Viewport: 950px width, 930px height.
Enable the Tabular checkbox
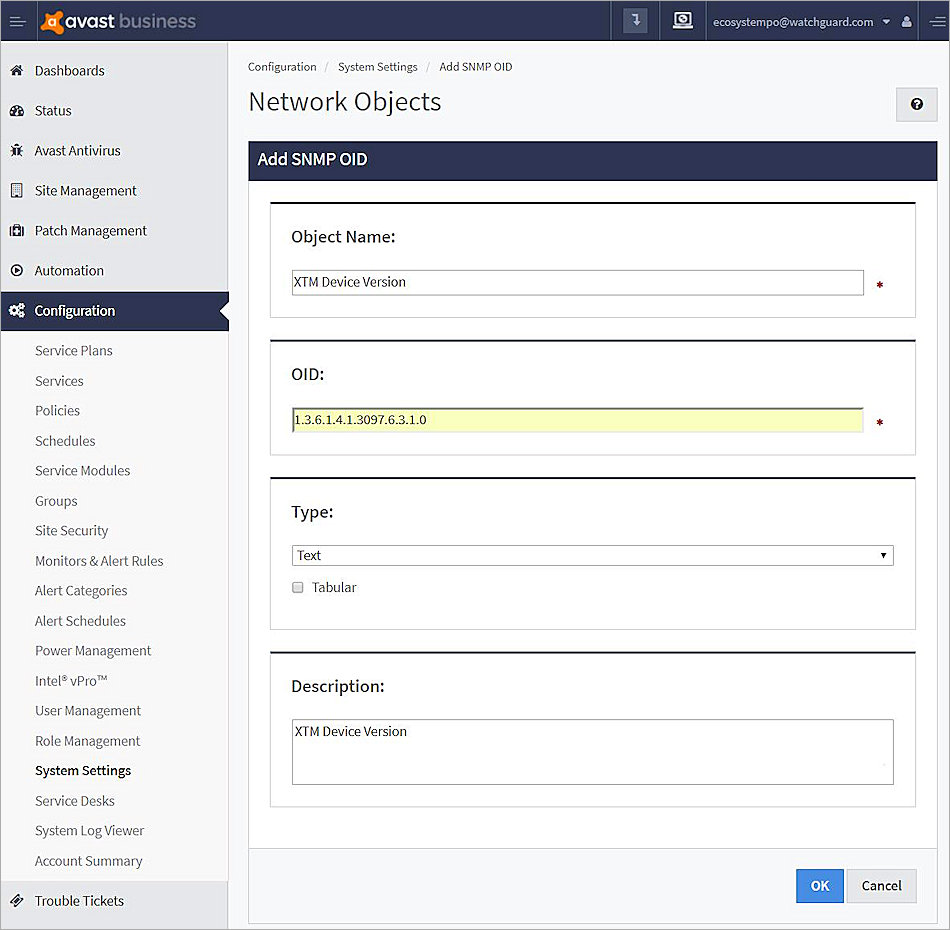[297, 587]
